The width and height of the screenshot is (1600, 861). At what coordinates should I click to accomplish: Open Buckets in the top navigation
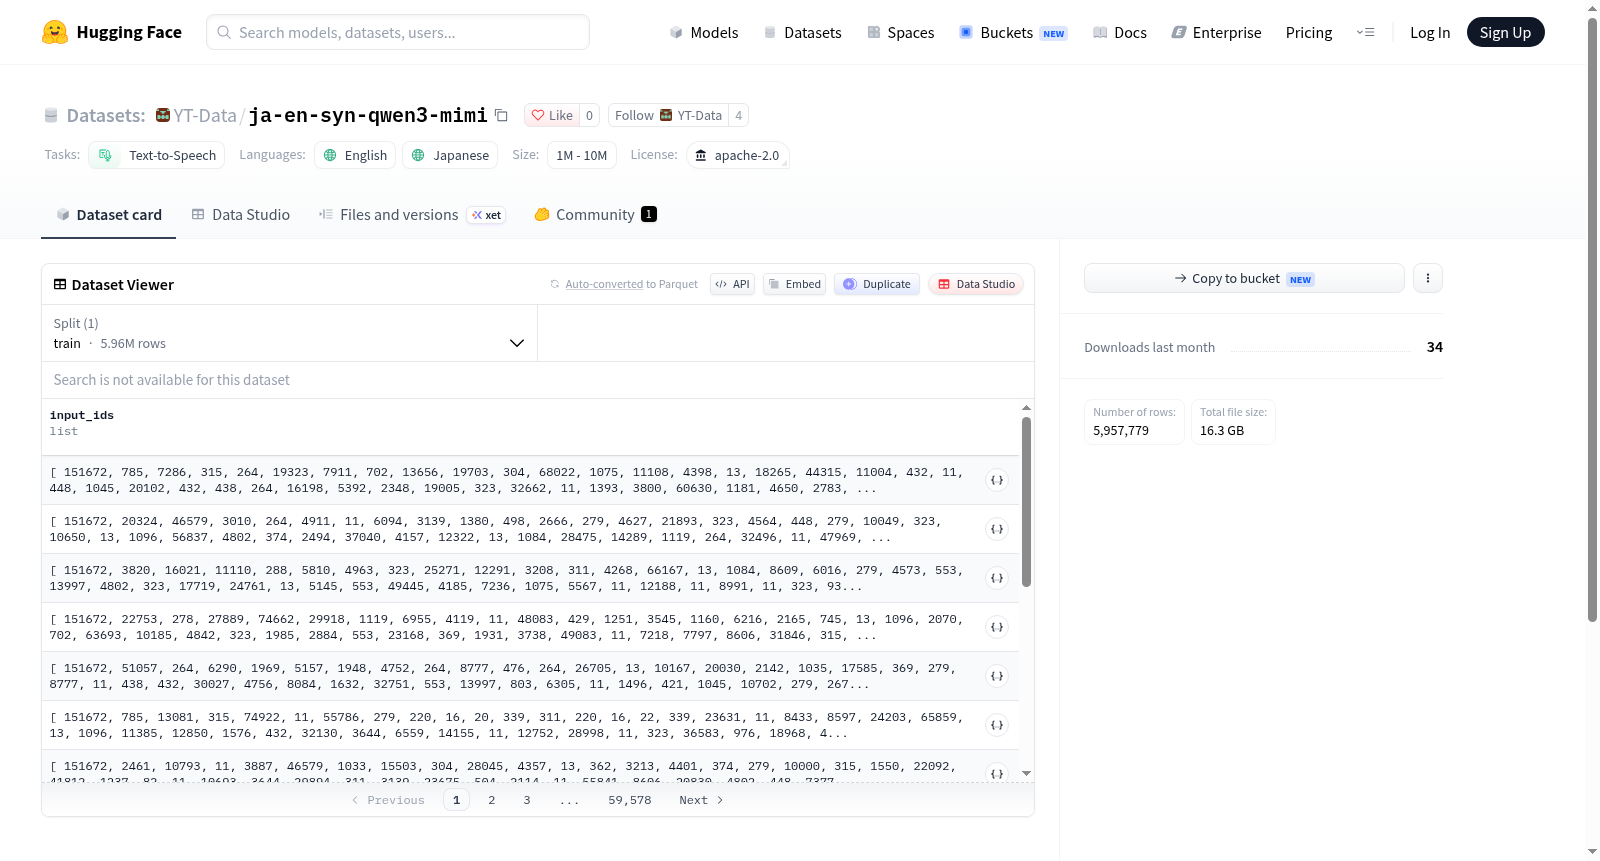[x=1013, y=33]
